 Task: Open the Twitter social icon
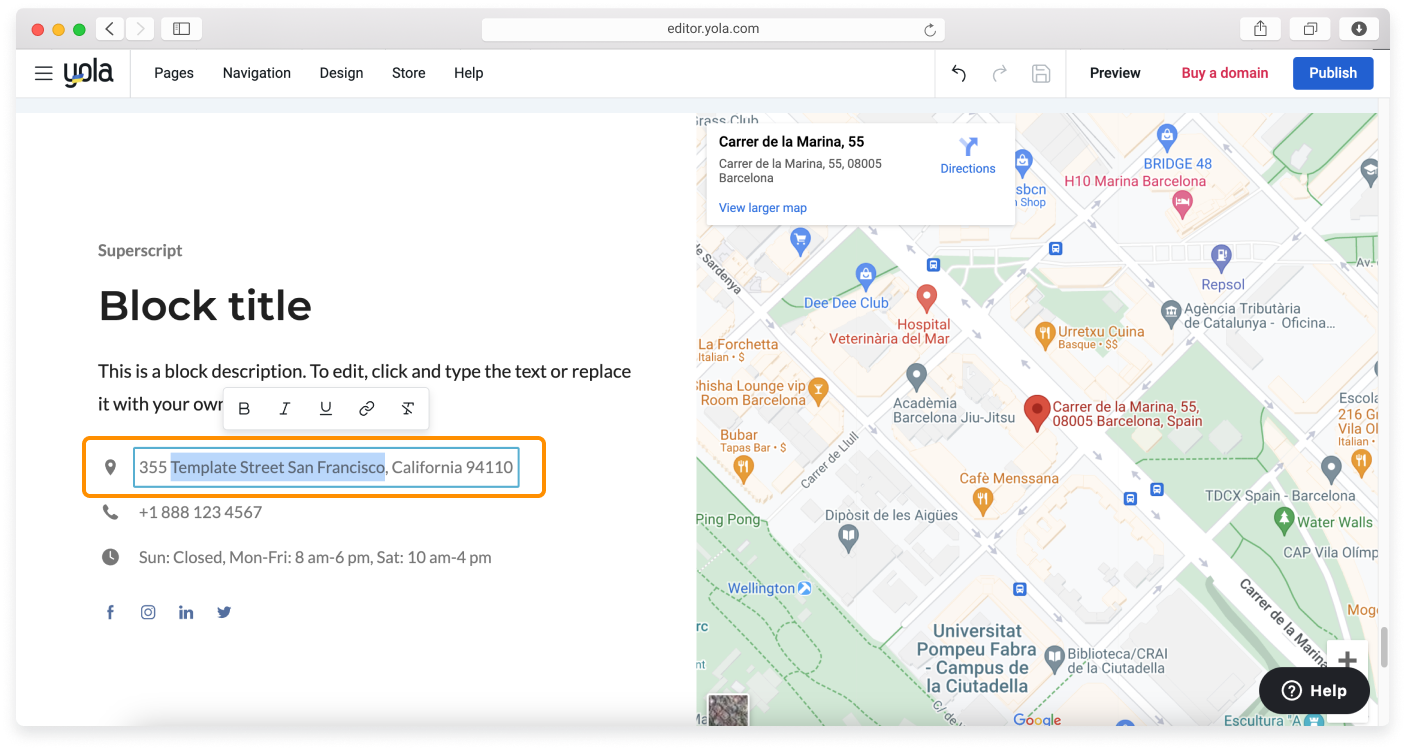pos(224,612)
